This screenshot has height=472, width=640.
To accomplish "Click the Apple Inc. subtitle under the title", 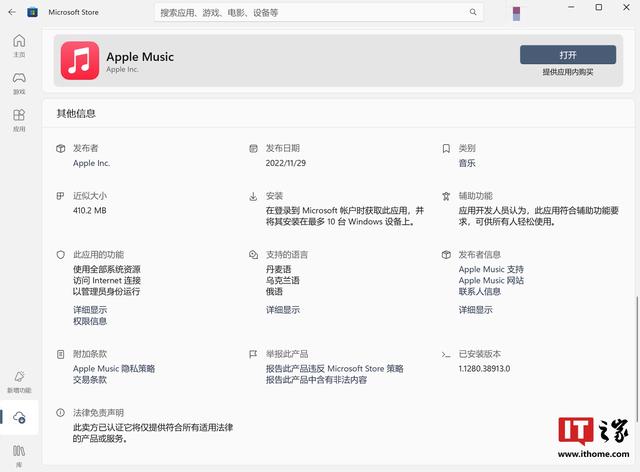I will pyautogui.click(x=122, y=69).
